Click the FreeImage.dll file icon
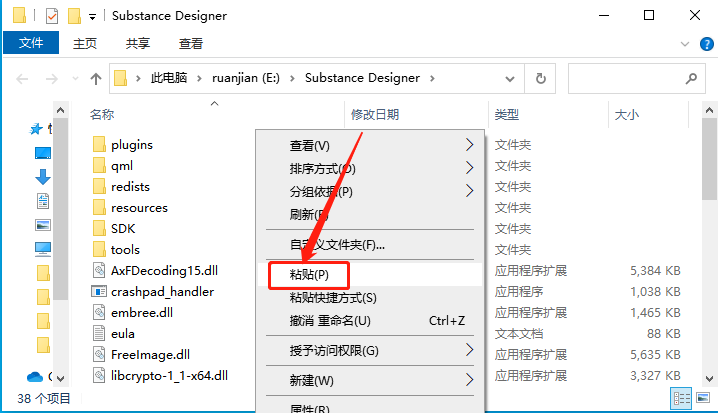This screenshot has height=413, width=718. pos(99,354)
